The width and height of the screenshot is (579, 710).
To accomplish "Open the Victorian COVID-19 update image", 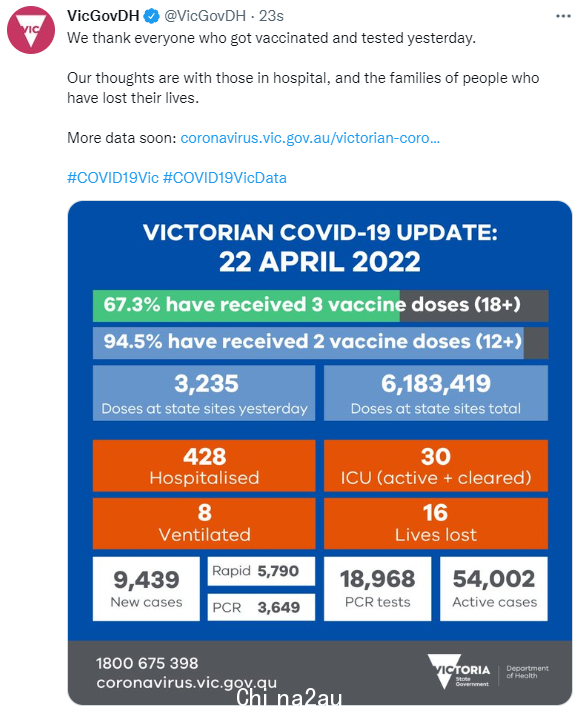I will click(320, 452).
